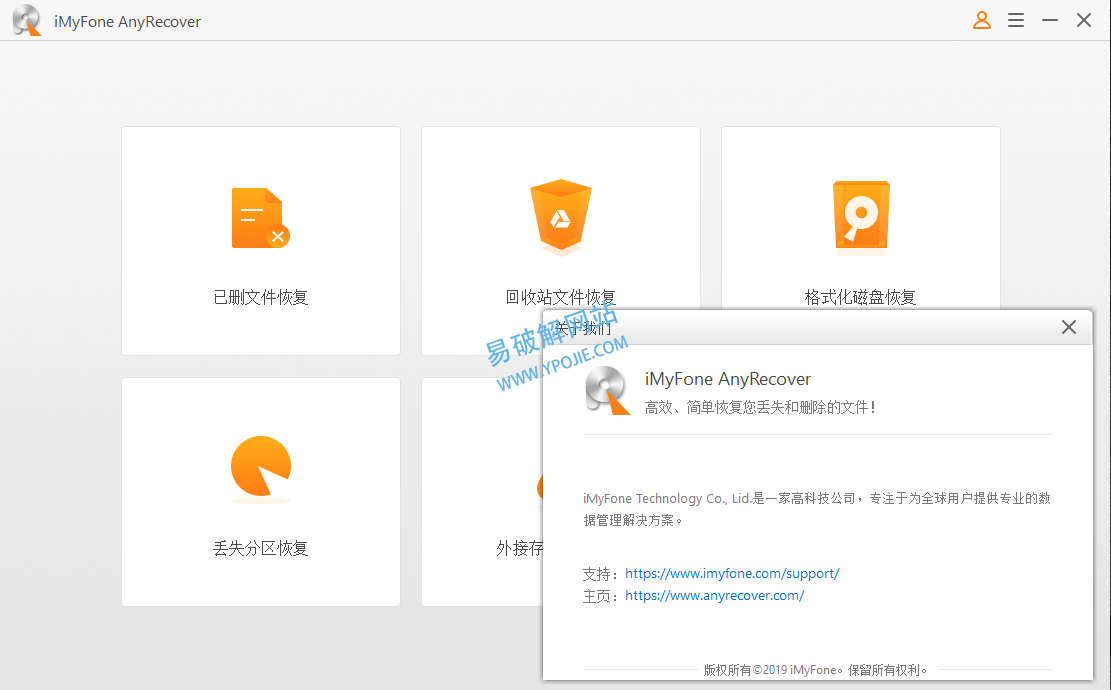
Task: Click the AnyRecover logo in title bar
Action: (x=27, y=21)
